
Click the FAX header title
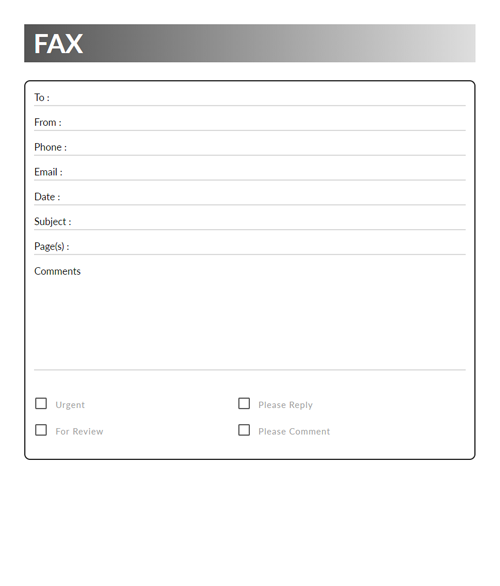58,44
